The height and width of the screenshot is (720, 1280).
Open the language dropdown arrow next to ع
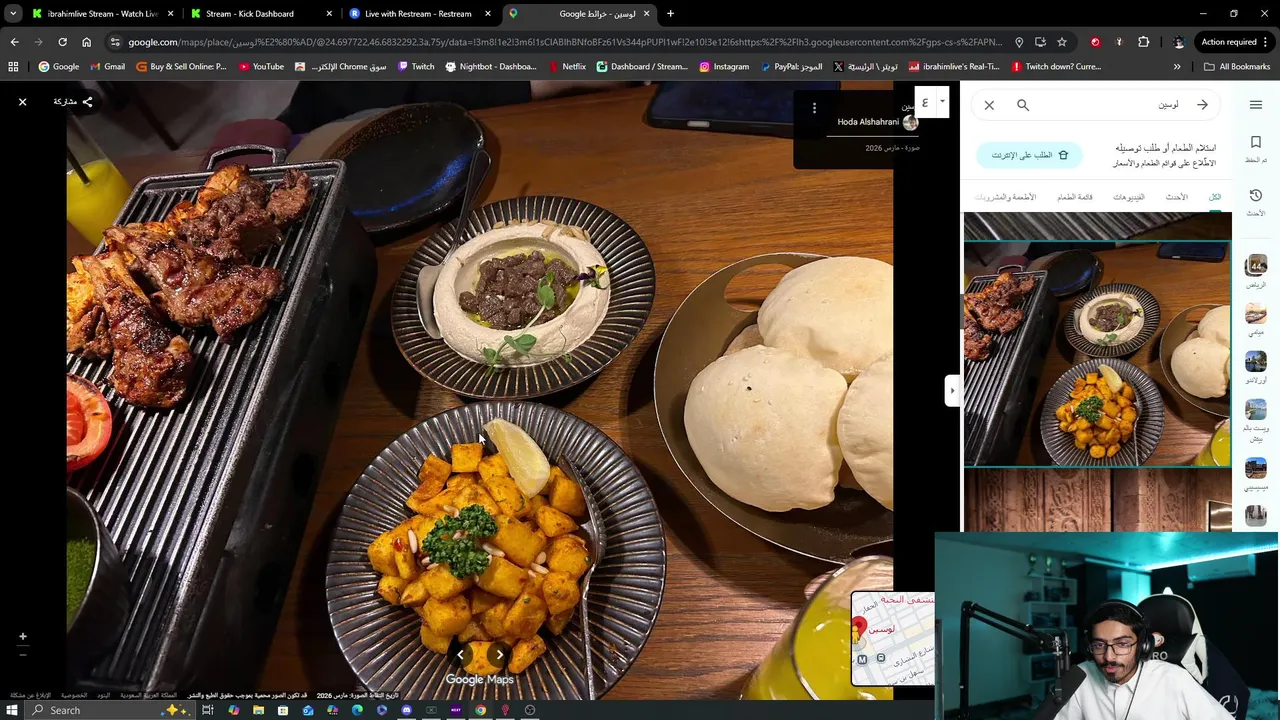[x=941, y=101]
